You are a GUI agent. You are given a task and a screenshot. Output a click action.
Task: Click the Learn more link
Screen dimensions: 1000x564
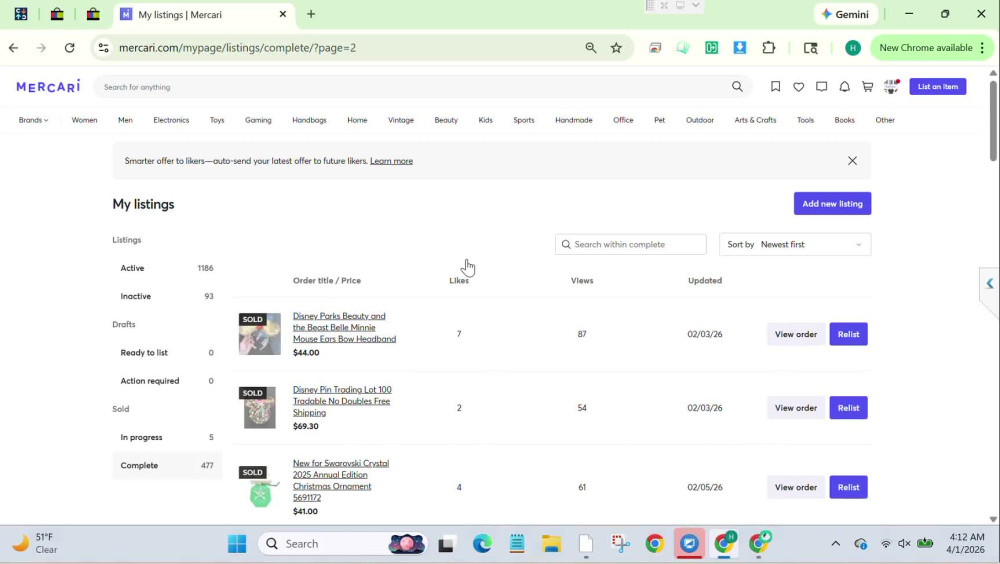click(x=391, y=161)
